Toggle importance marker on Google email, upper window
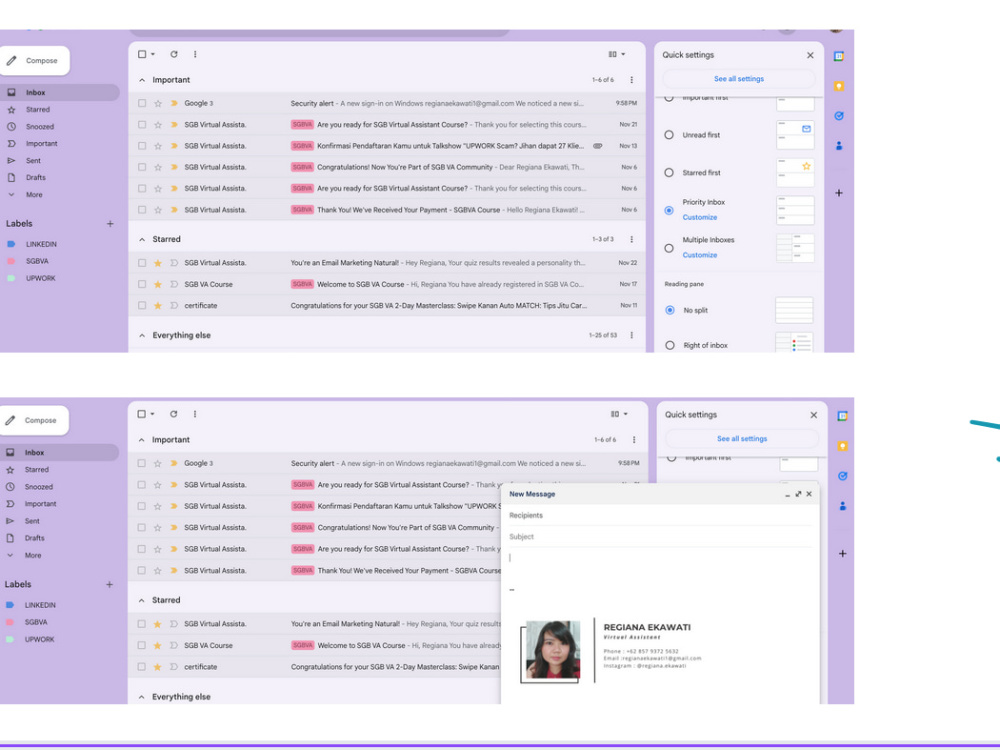1000x750 pixels. click(173, 103)
